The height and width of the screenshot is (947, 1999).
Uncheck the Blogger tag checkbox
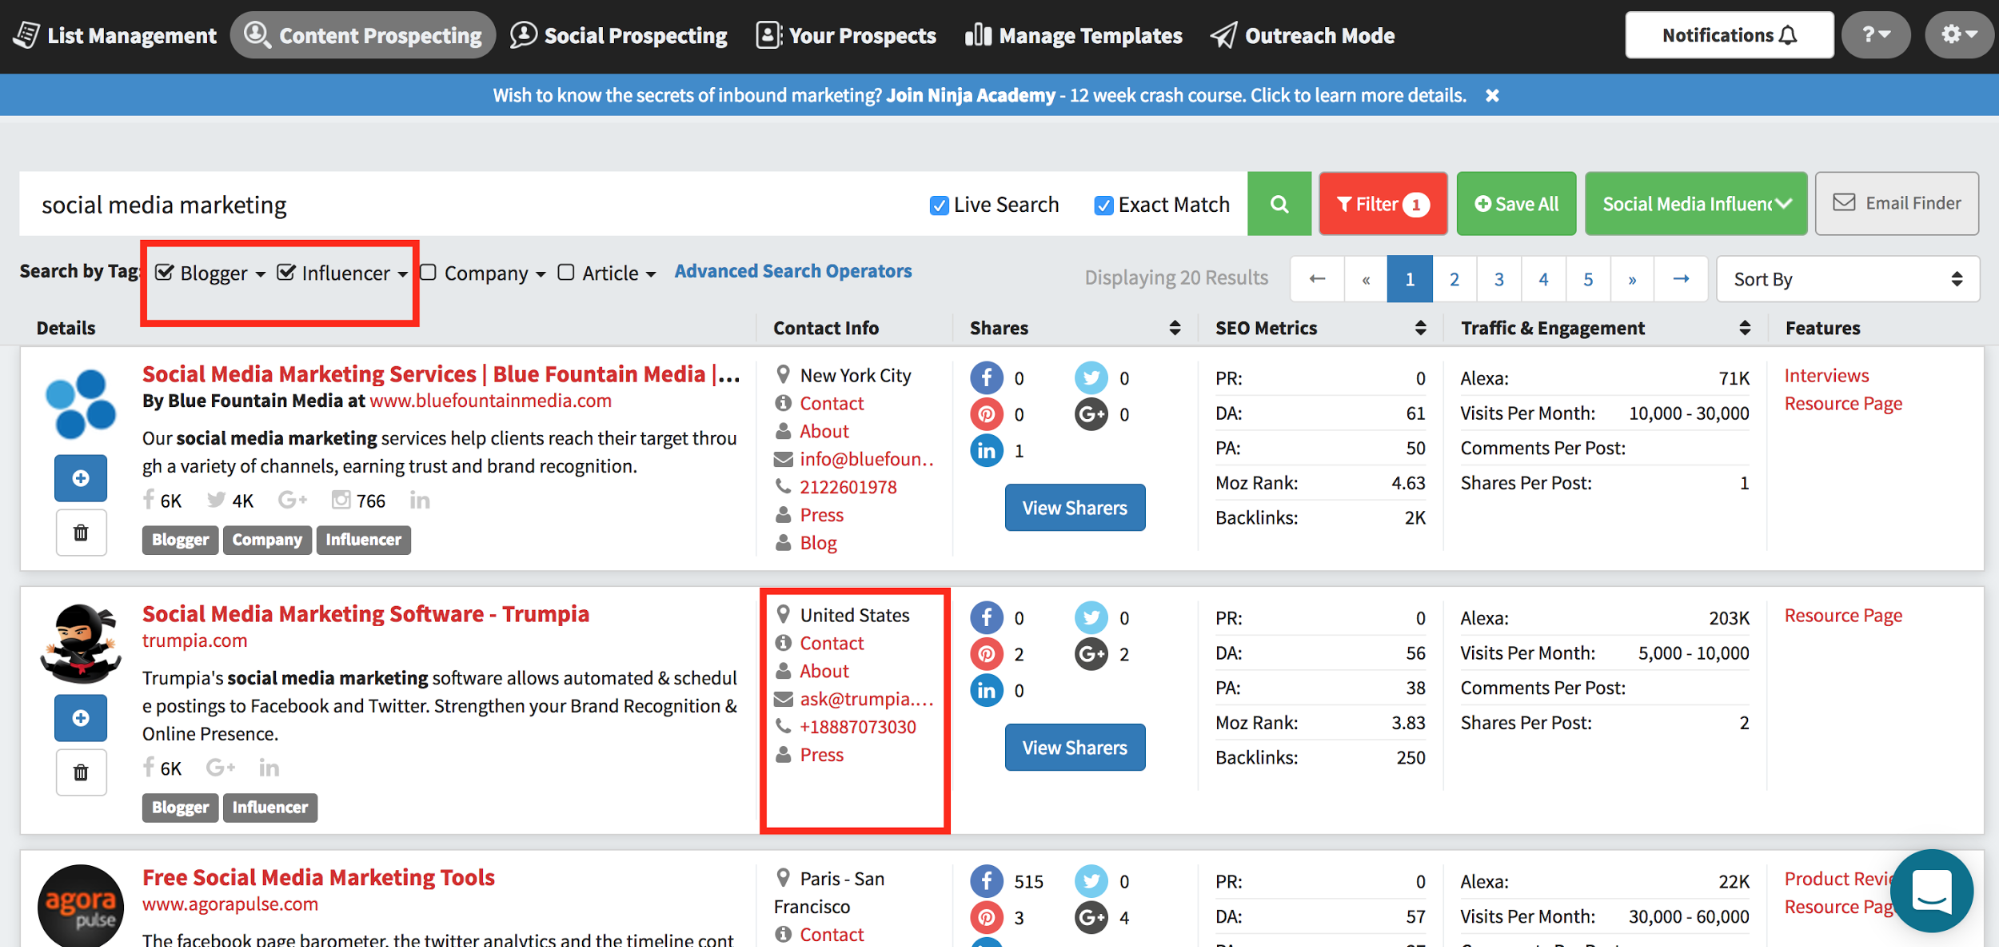click(165, 273)
